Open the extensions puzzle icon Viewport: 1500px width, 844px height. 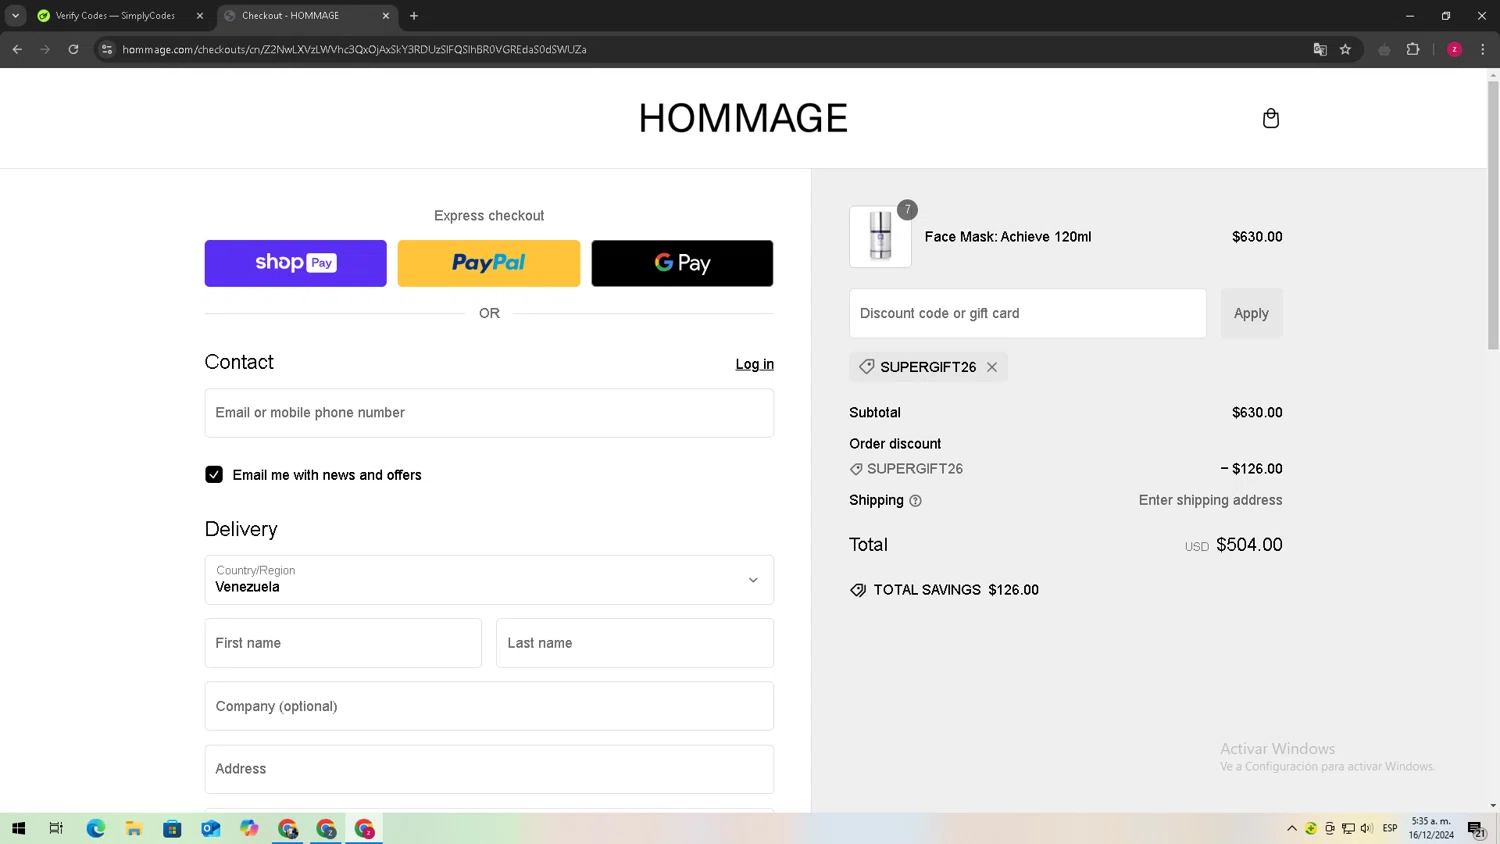pyautogui.click(x=1413, y=49)
